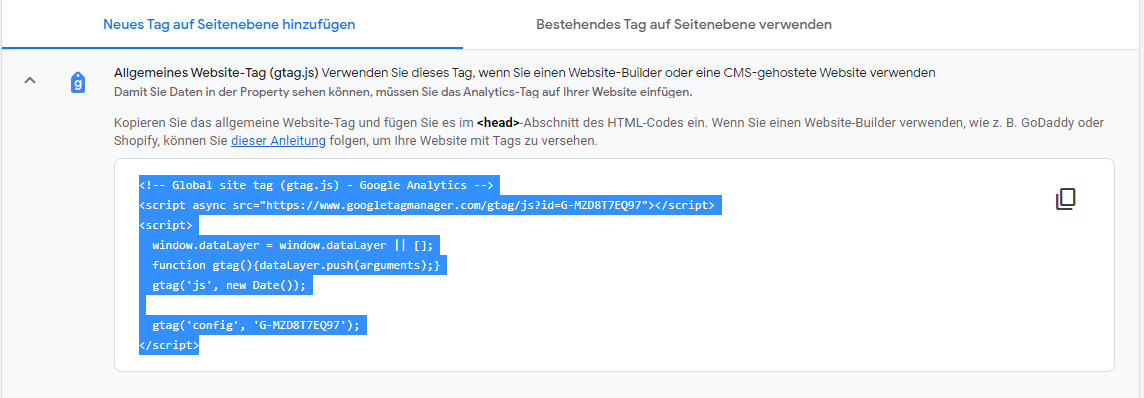1144x398 pixels.
Task: Click the function gtag() code line
Action: click(295, 265)
